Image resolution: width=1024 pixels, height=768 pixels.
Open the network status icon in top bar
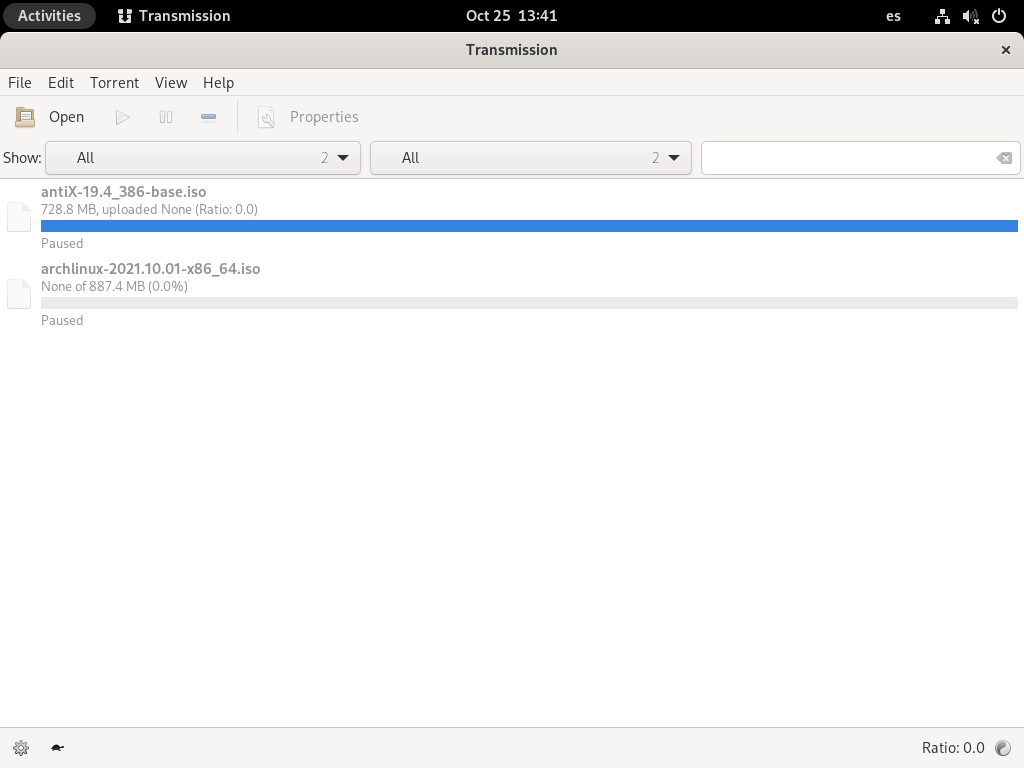942,16
